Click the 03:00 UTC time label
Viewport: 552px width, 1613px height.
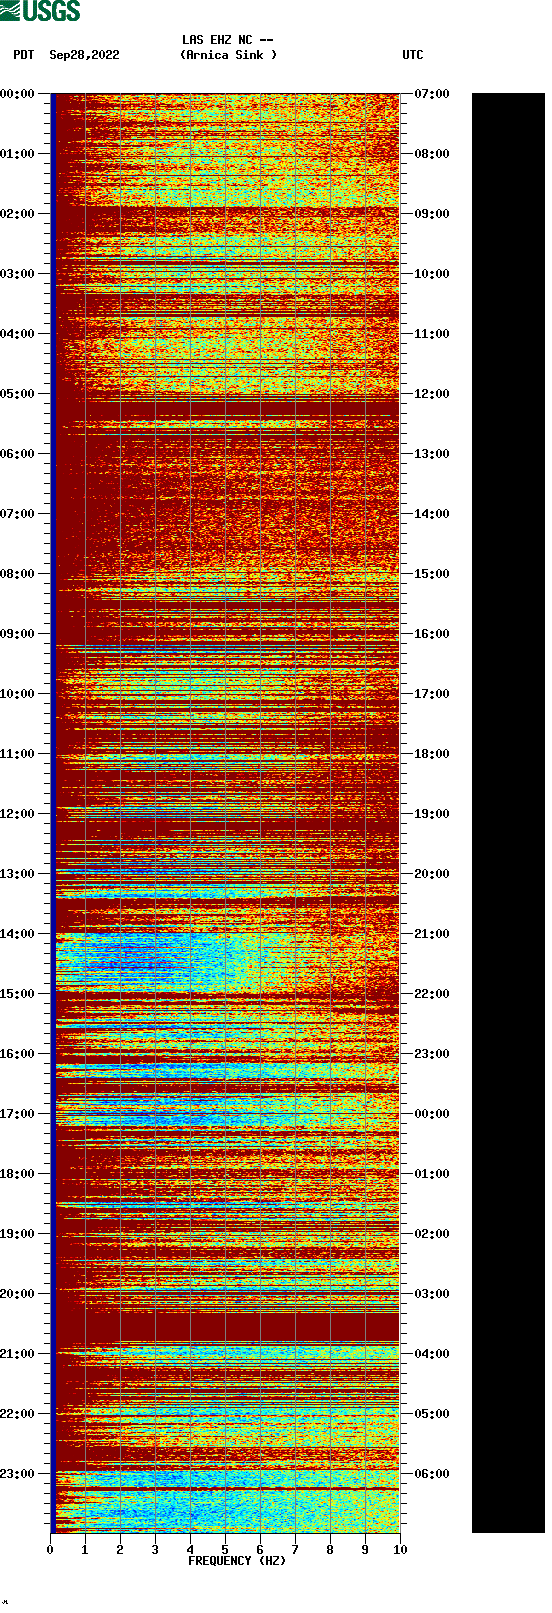(x=432, y=1294)
